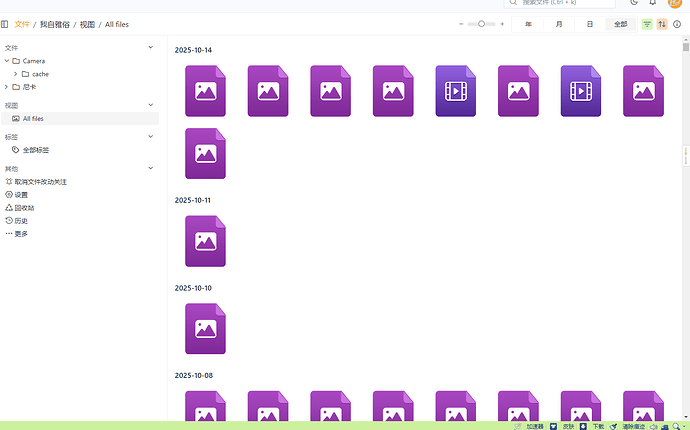Select the 日 grouping tab

[590, 24]
